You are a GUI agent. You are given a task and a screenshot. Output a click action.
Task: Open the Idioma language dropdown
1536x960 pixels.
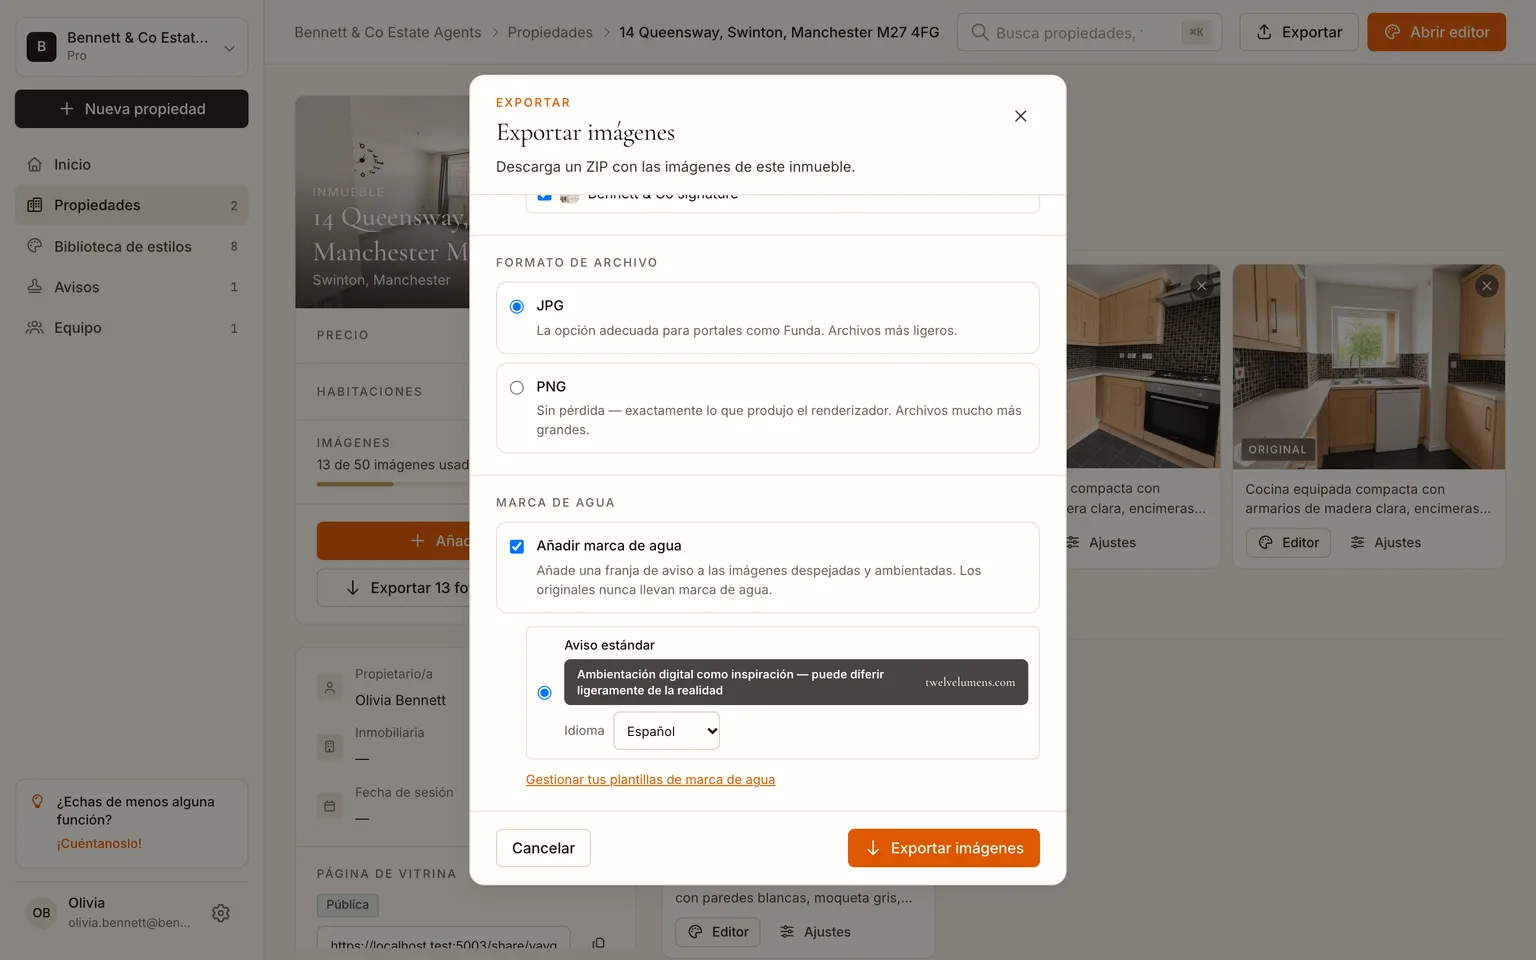point(666,731)
